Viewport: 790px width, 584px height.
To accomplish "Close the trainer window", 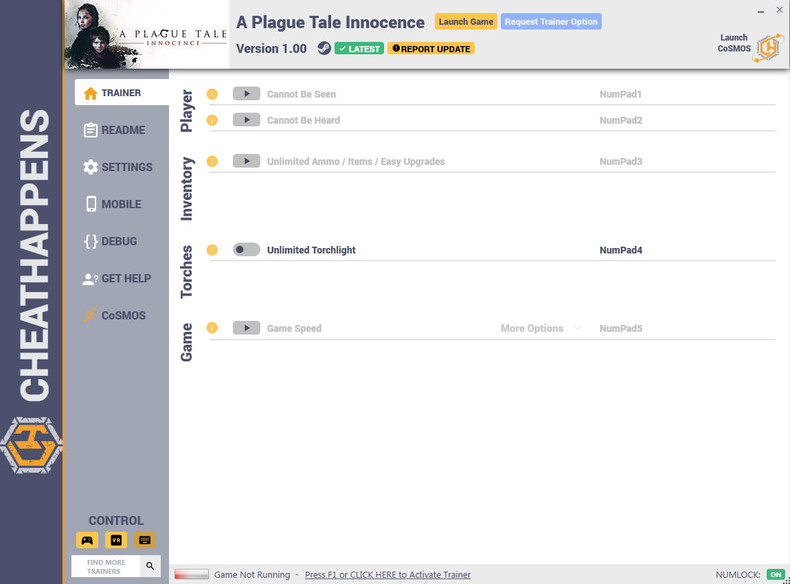I will click(779, 10).
